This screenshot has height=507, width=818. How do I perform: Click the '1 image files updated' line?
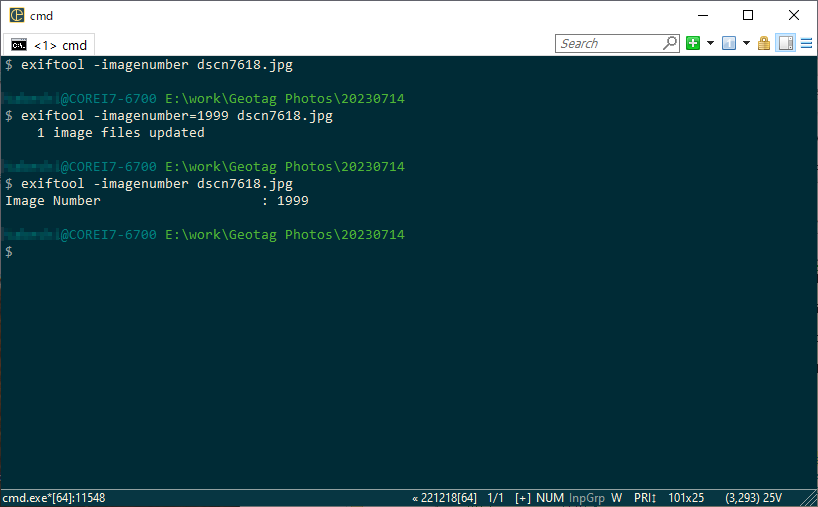tap(121, 133)
